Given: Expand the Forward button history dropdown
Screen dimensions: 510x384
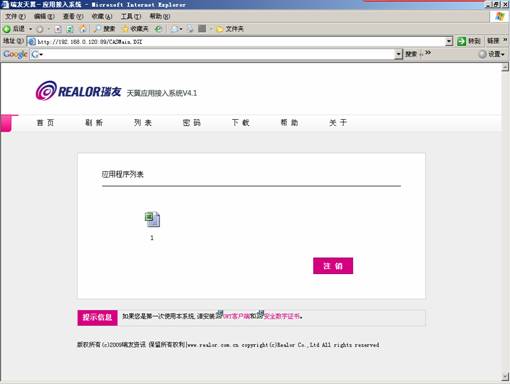Looking at the screenshot, I should pos(49,29).
